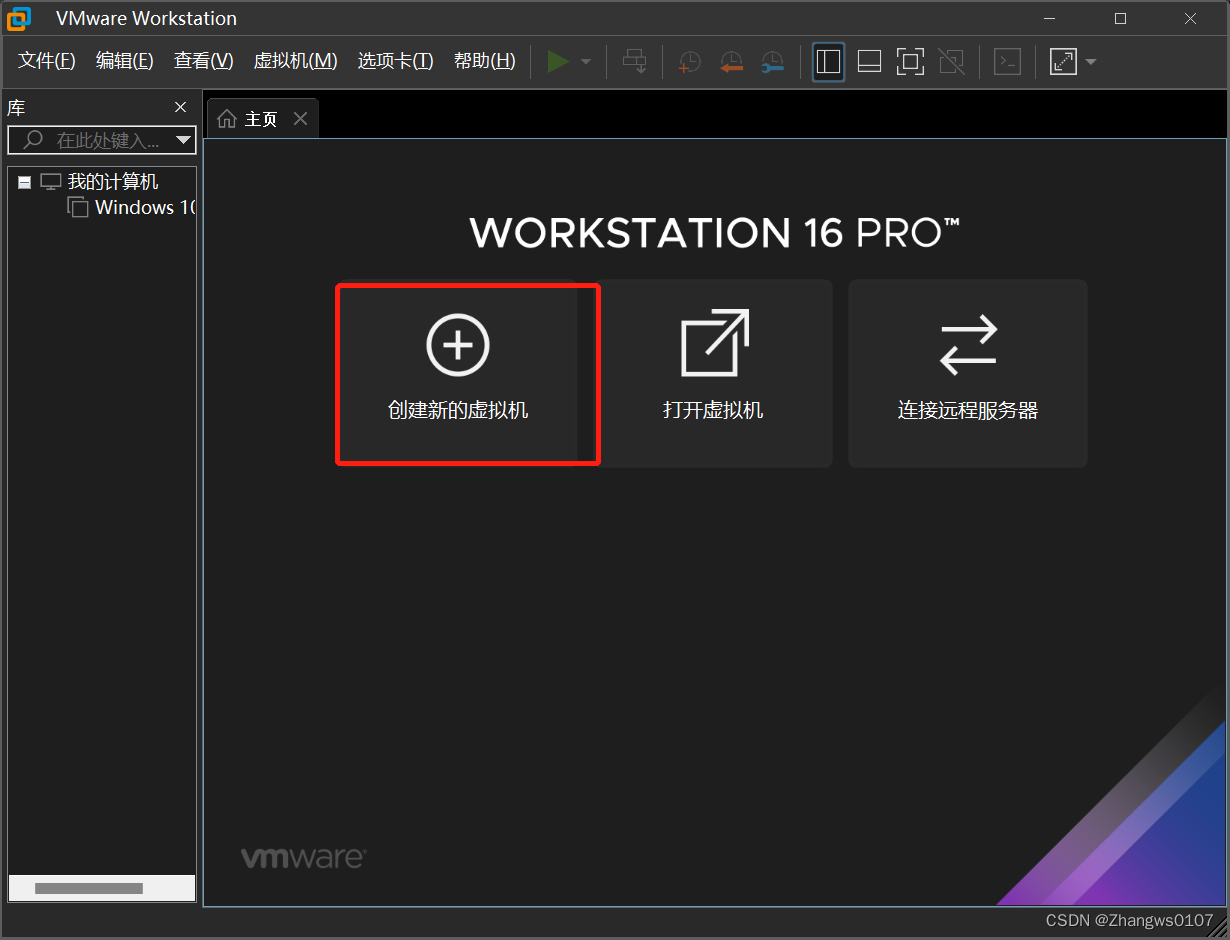Close the 主页 tab
The width and height of the screenshot is (1230, 940).
coord(300,119)
